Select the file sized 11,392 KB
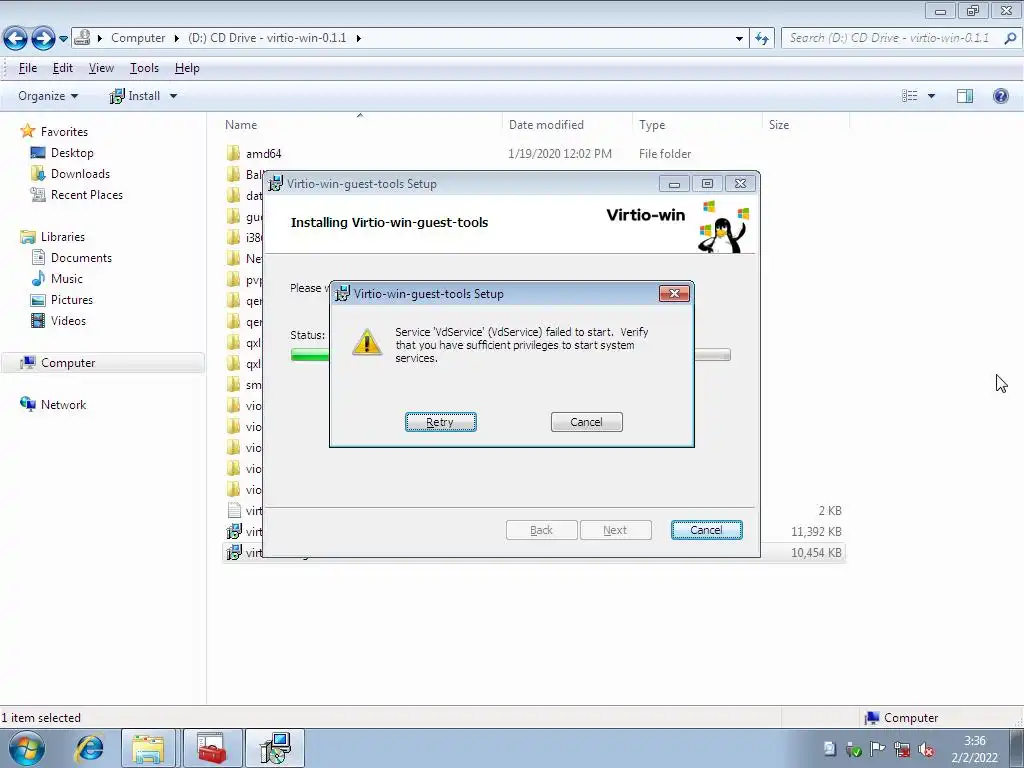The image size is (1024, 768). tap(534, 532)
